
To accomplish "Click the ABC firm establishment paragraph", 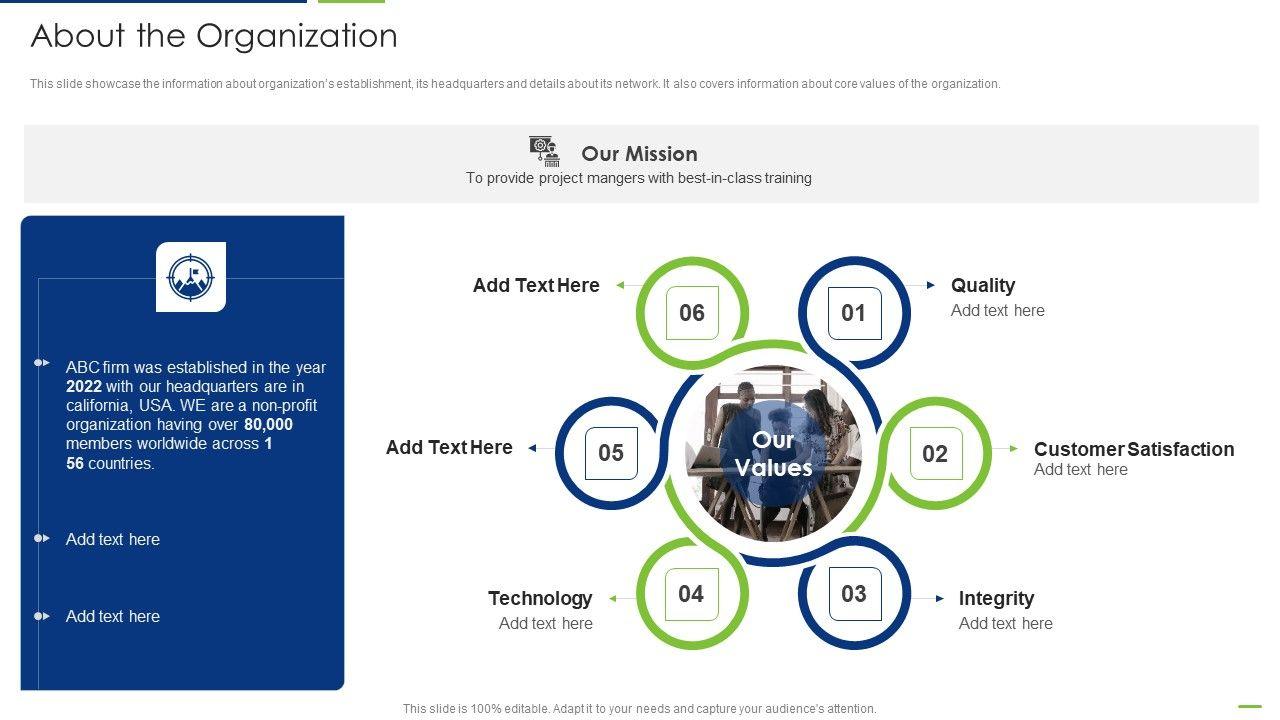I will coord(196,415).
